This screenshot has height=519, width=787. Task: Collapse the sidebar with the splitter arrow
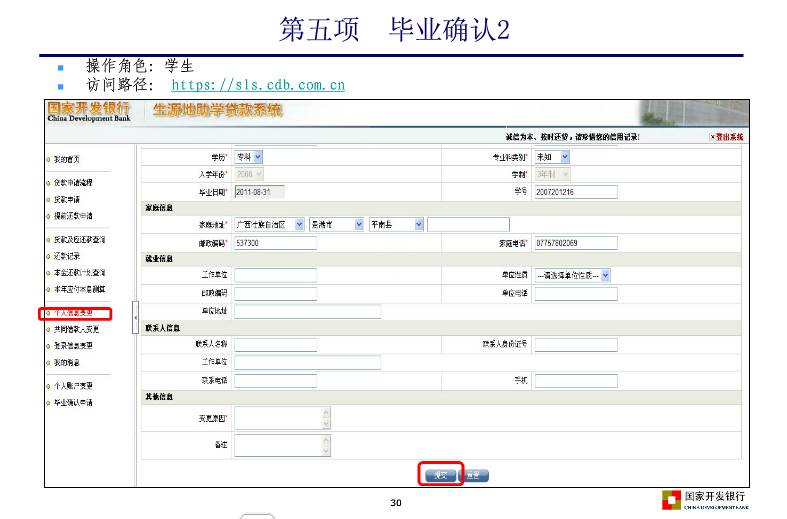(136, 316)
